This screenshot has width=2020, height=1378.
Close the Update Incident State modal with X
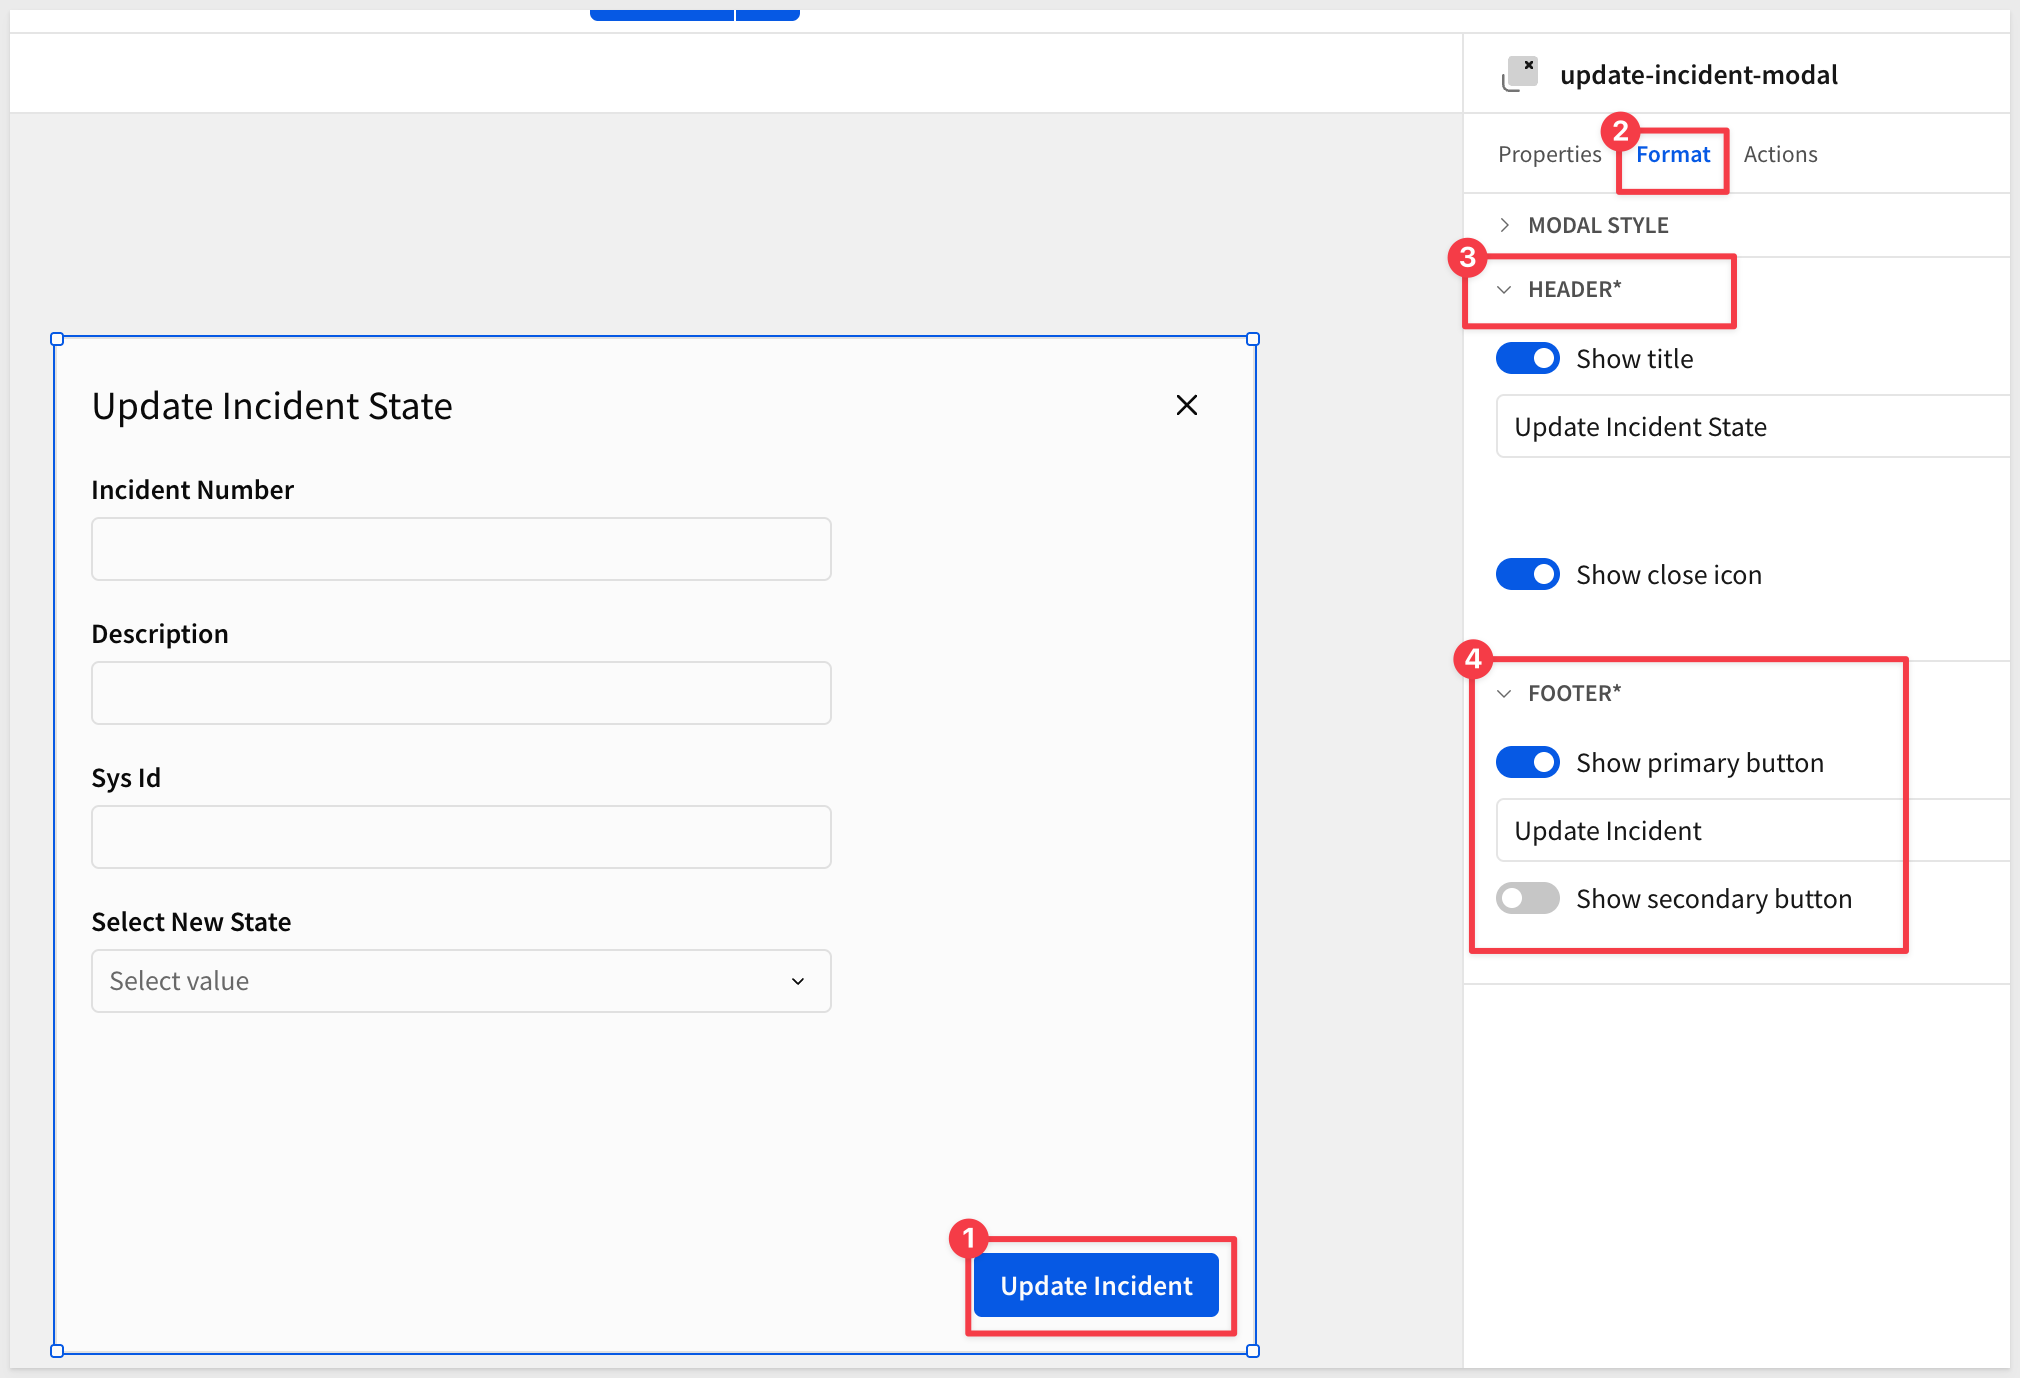pos(1186,405)
